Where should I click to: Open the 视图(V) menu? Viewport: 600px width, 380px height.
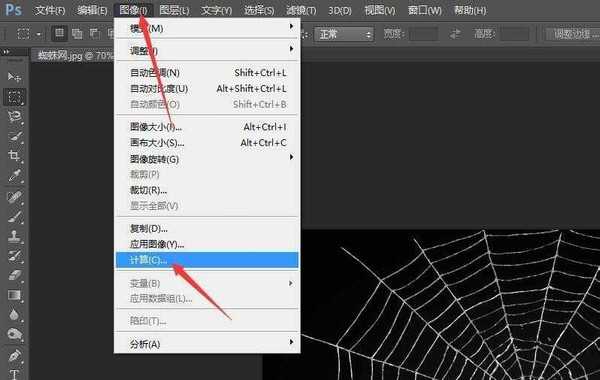coord(380,10)
